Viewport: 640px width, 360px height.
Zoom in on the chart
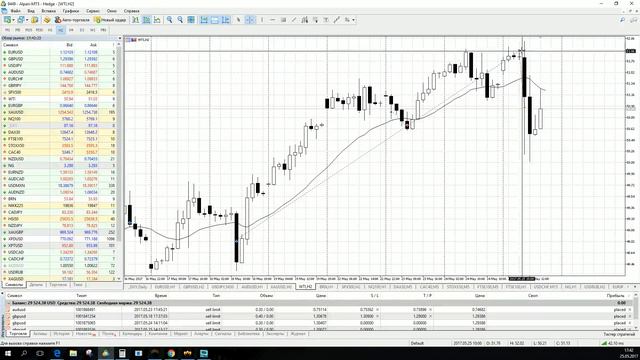[169, 20]
